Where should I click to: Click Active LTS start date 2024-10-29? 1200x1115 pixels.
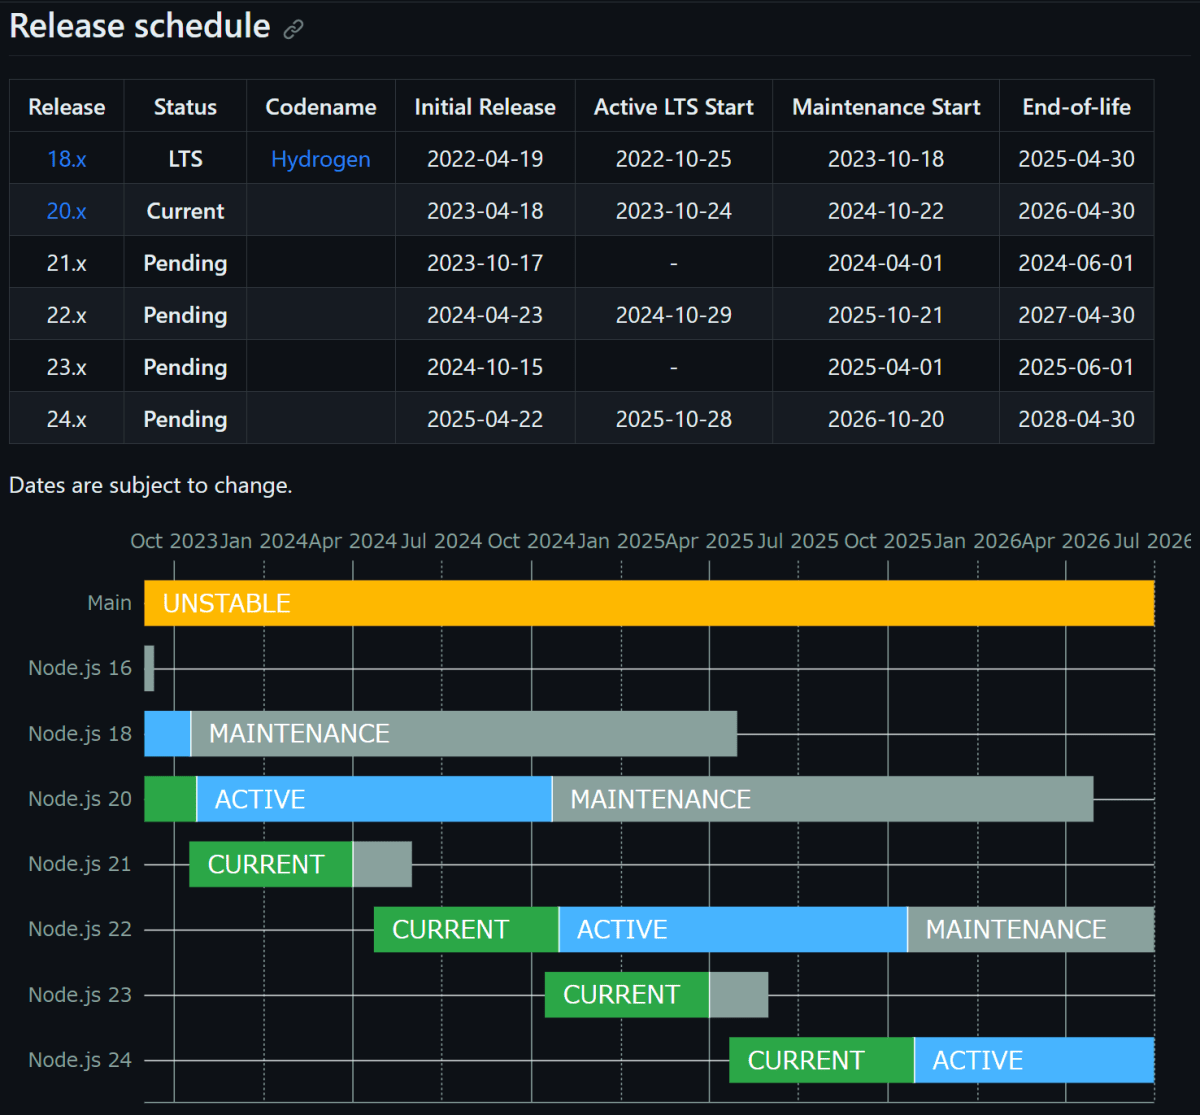point(674,315)
